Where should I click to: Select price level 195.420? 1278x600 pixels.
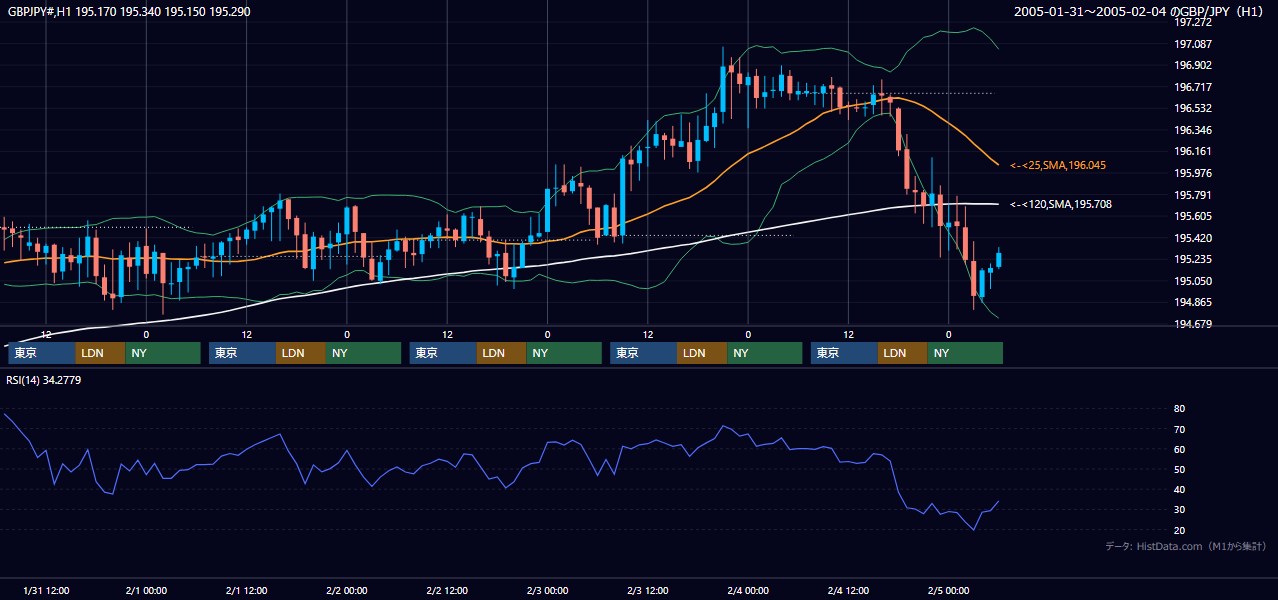[1192, 238]
